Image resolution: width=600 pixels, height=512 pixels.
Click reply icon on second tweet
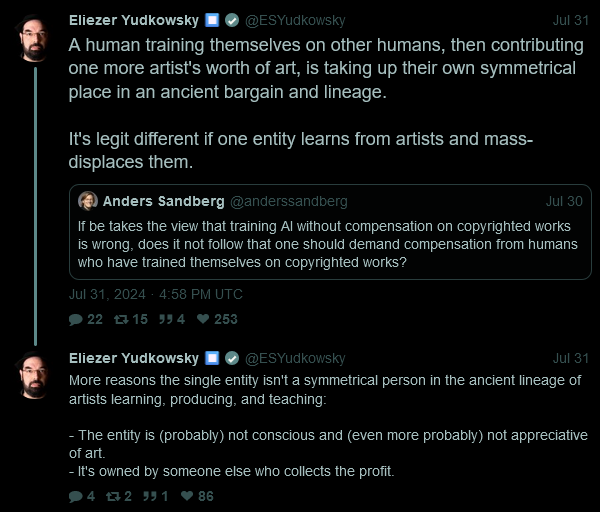pyautogui.click(x=76, y=497)
